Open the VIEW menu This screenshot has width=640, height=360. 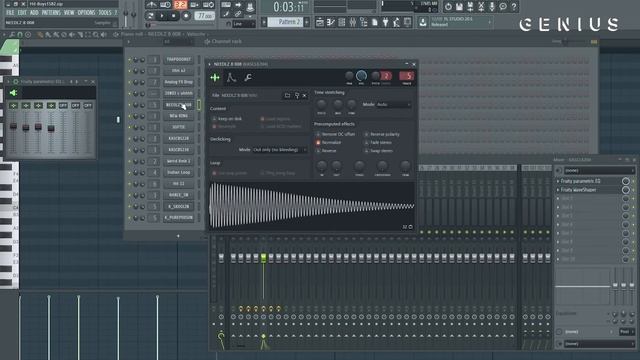69,13
